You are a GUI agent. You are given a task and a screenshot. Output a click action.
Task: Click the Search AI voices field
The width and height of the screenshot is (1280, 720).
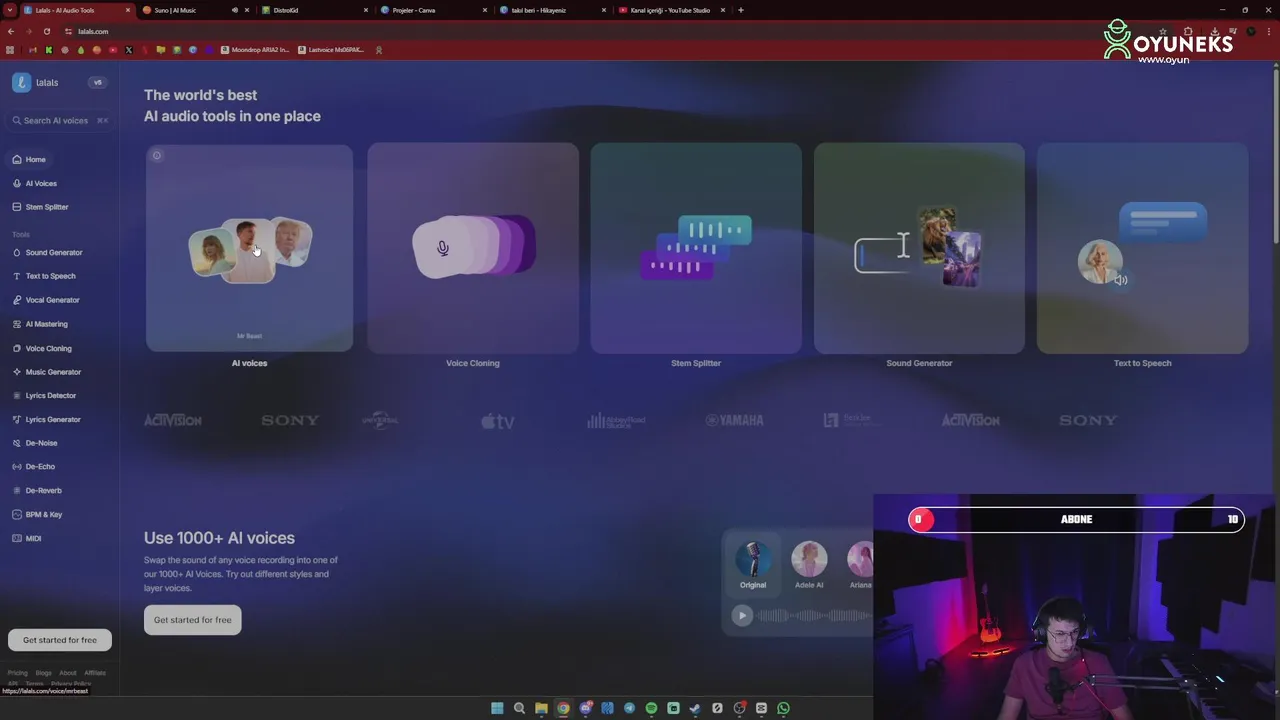click(60, 121)
